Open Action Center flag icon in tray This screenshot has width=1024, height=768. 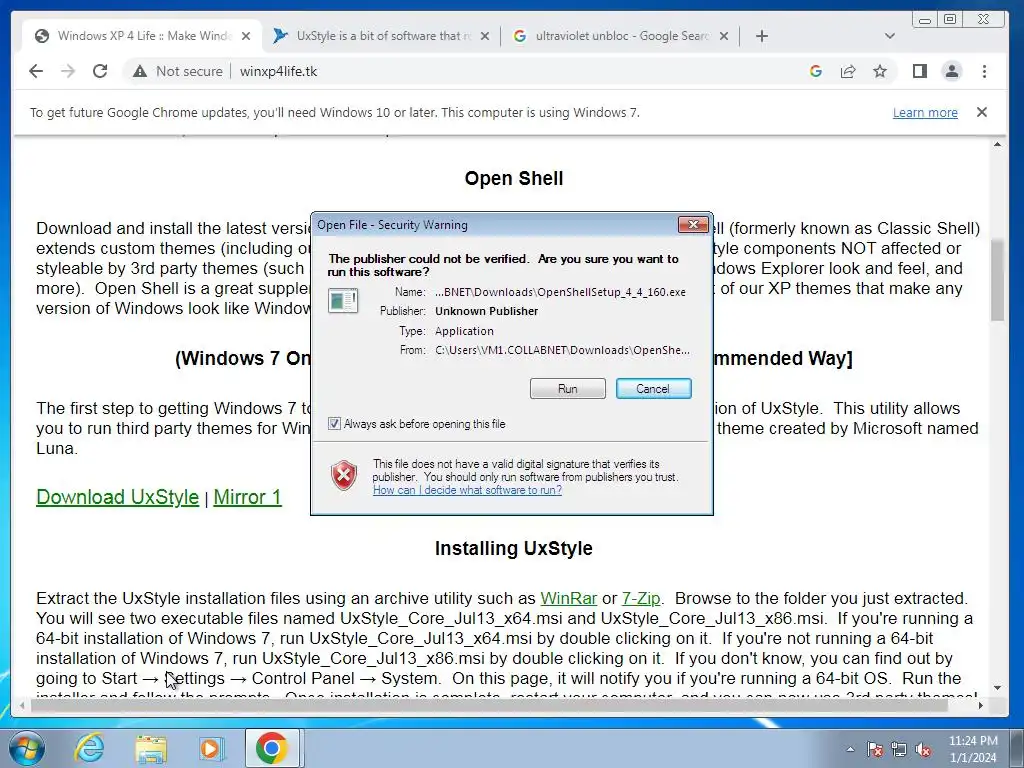point(874,749)
